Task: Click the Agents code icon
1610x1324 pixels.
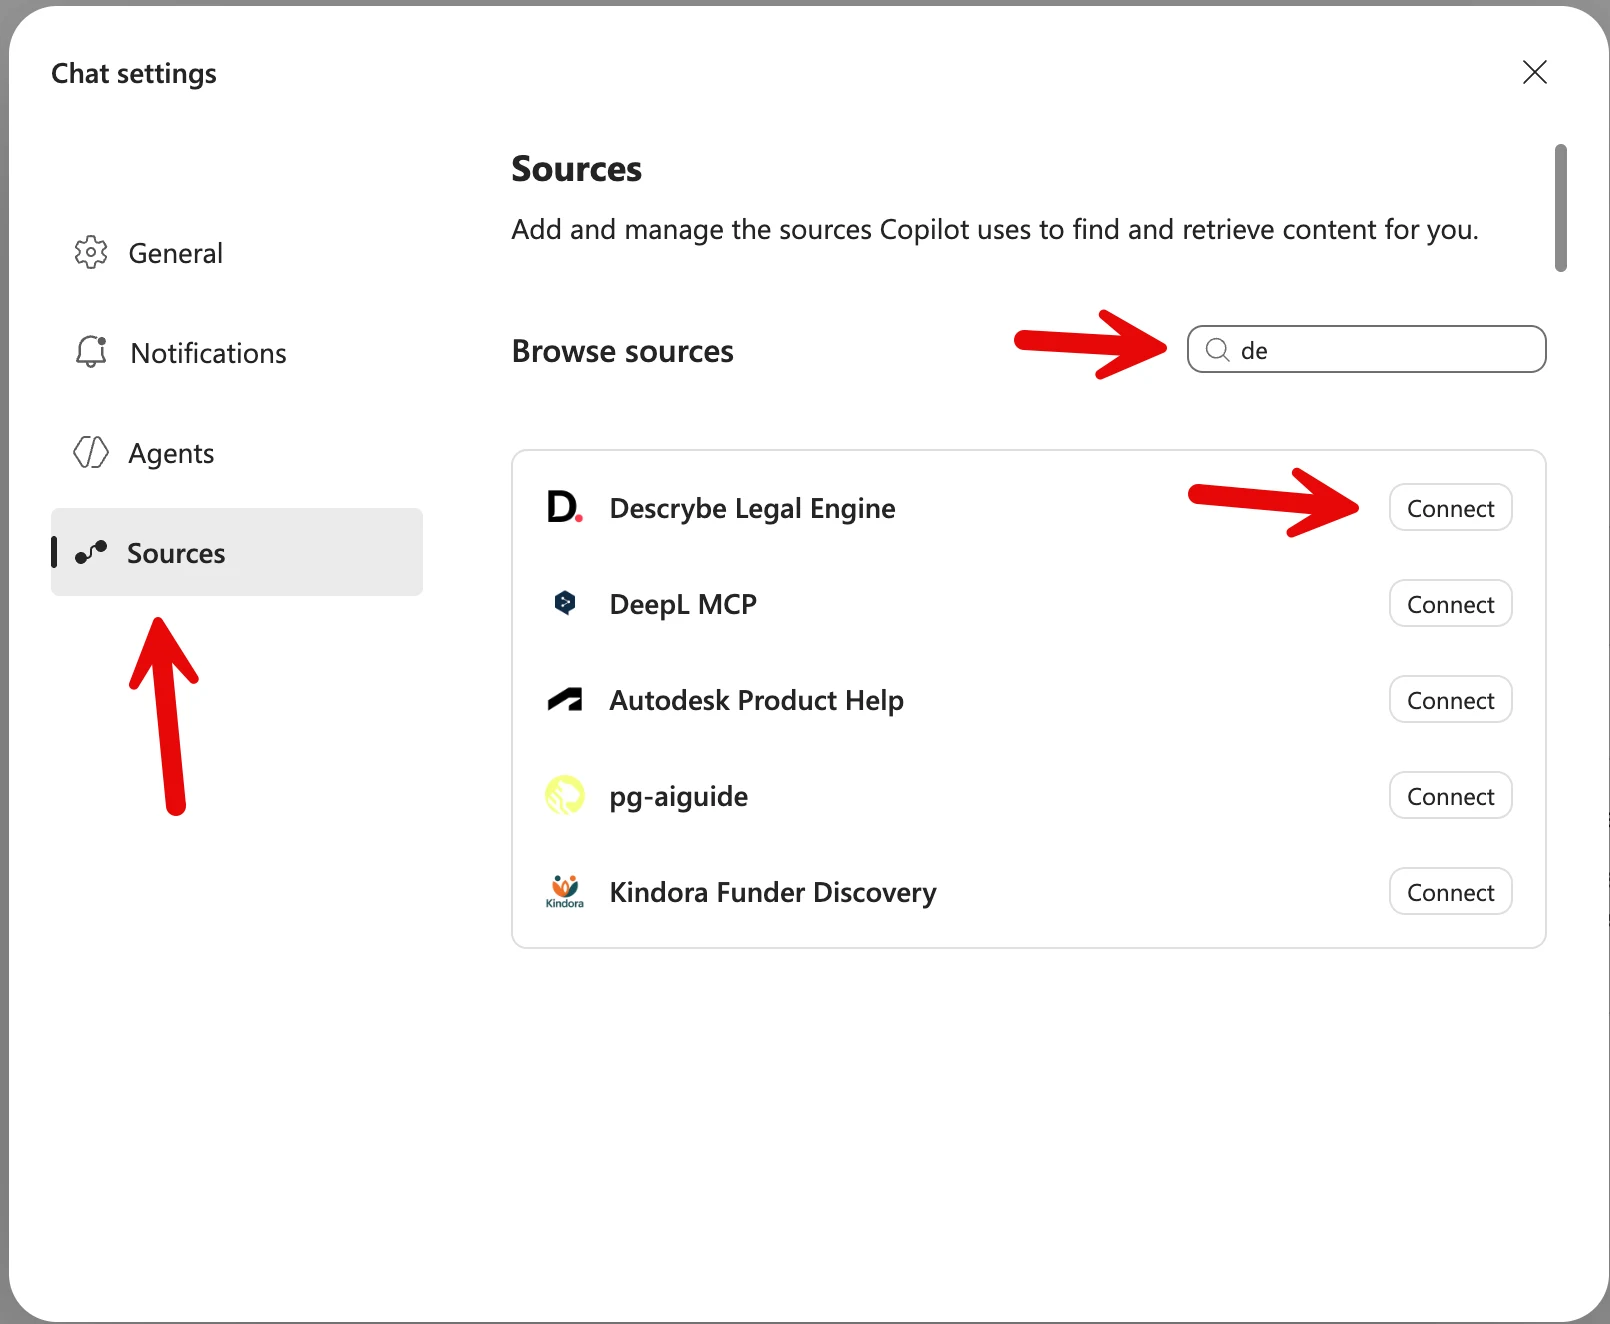Action: [x=91, y=452]
